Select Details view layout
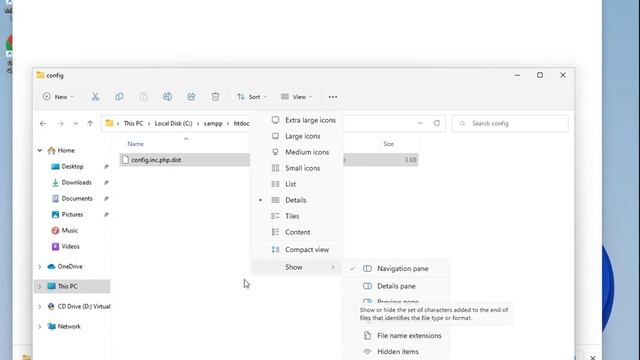 [x=297, y=200]
